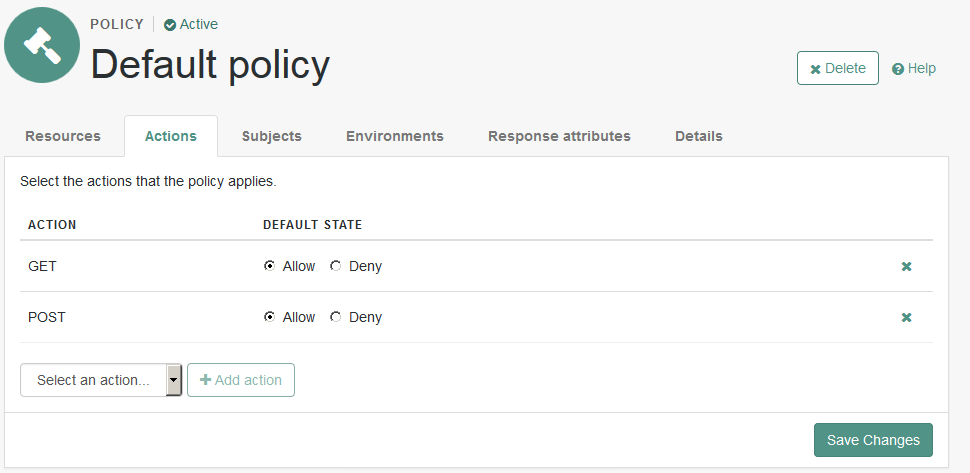Image resolution: width=970 pixels, height=473 pixels.
Task: Set GET action to Deny
Action: point(336,266)
